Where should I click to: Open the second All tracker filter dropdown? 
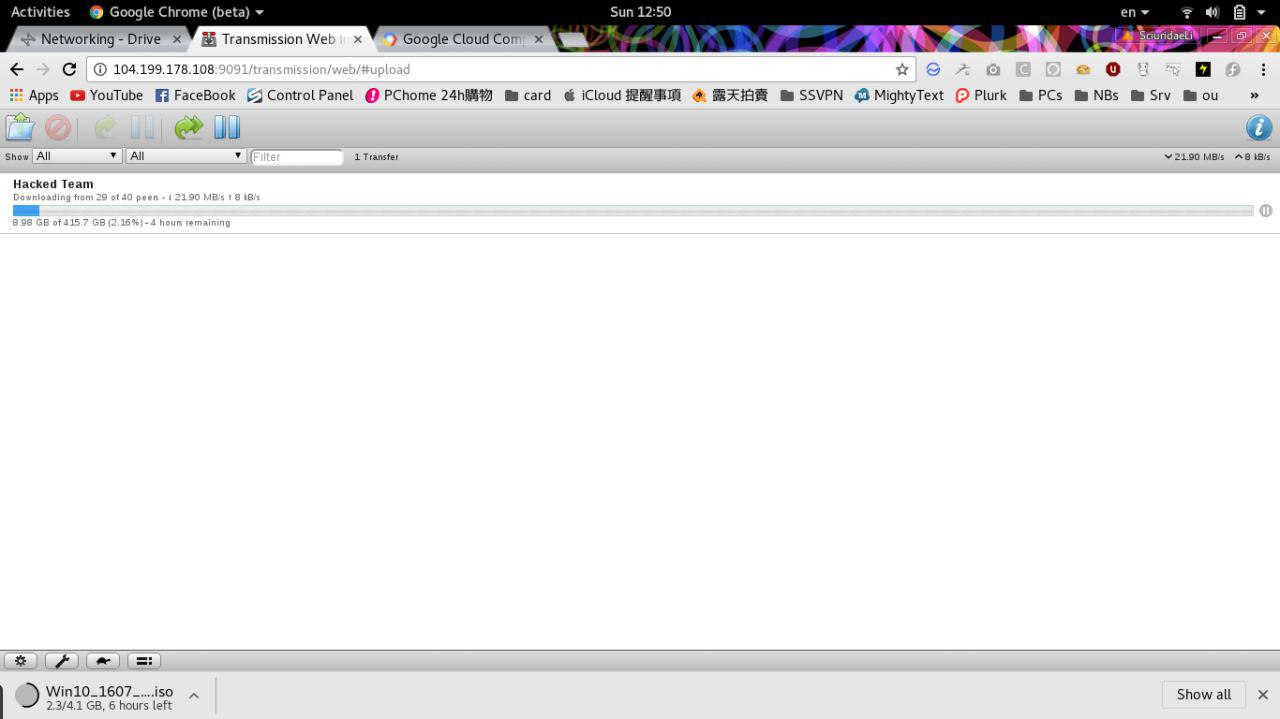pos(186,156)
